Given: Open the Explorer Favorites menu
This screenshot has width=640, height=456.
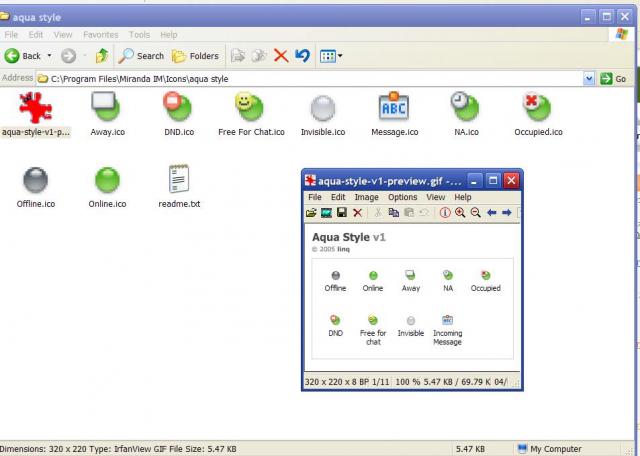Looking at the screenshot, I should [x=100, y=35].
